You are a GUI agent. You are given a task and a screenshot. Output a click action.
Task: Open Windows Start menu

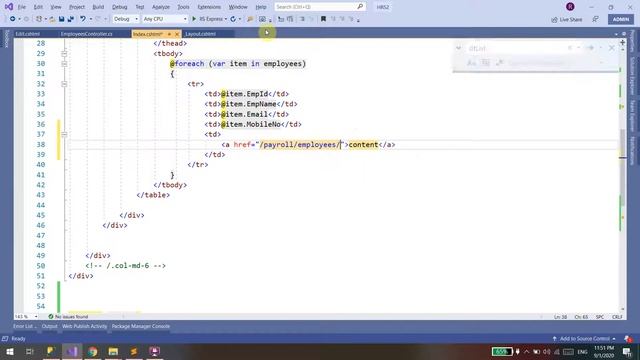click(x=9, y=351)
